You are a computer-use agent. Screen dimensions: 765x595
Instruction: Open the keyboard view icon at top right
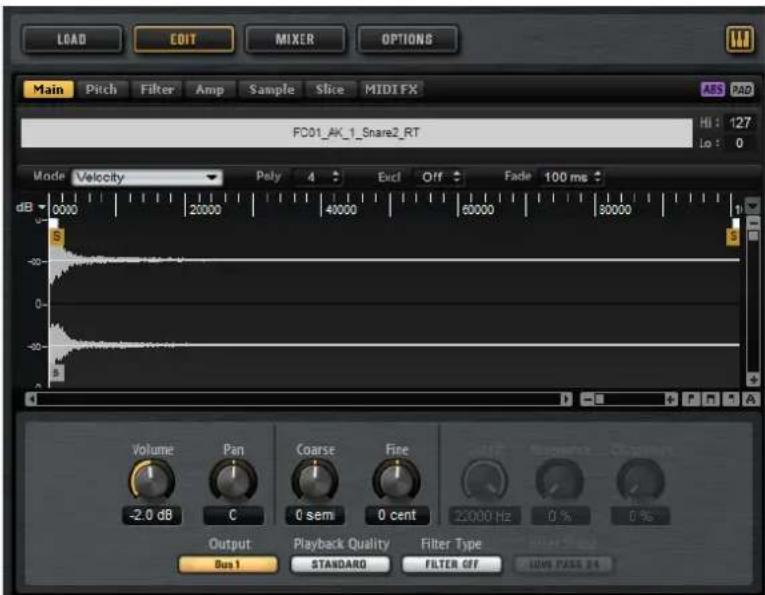(740, 39)
